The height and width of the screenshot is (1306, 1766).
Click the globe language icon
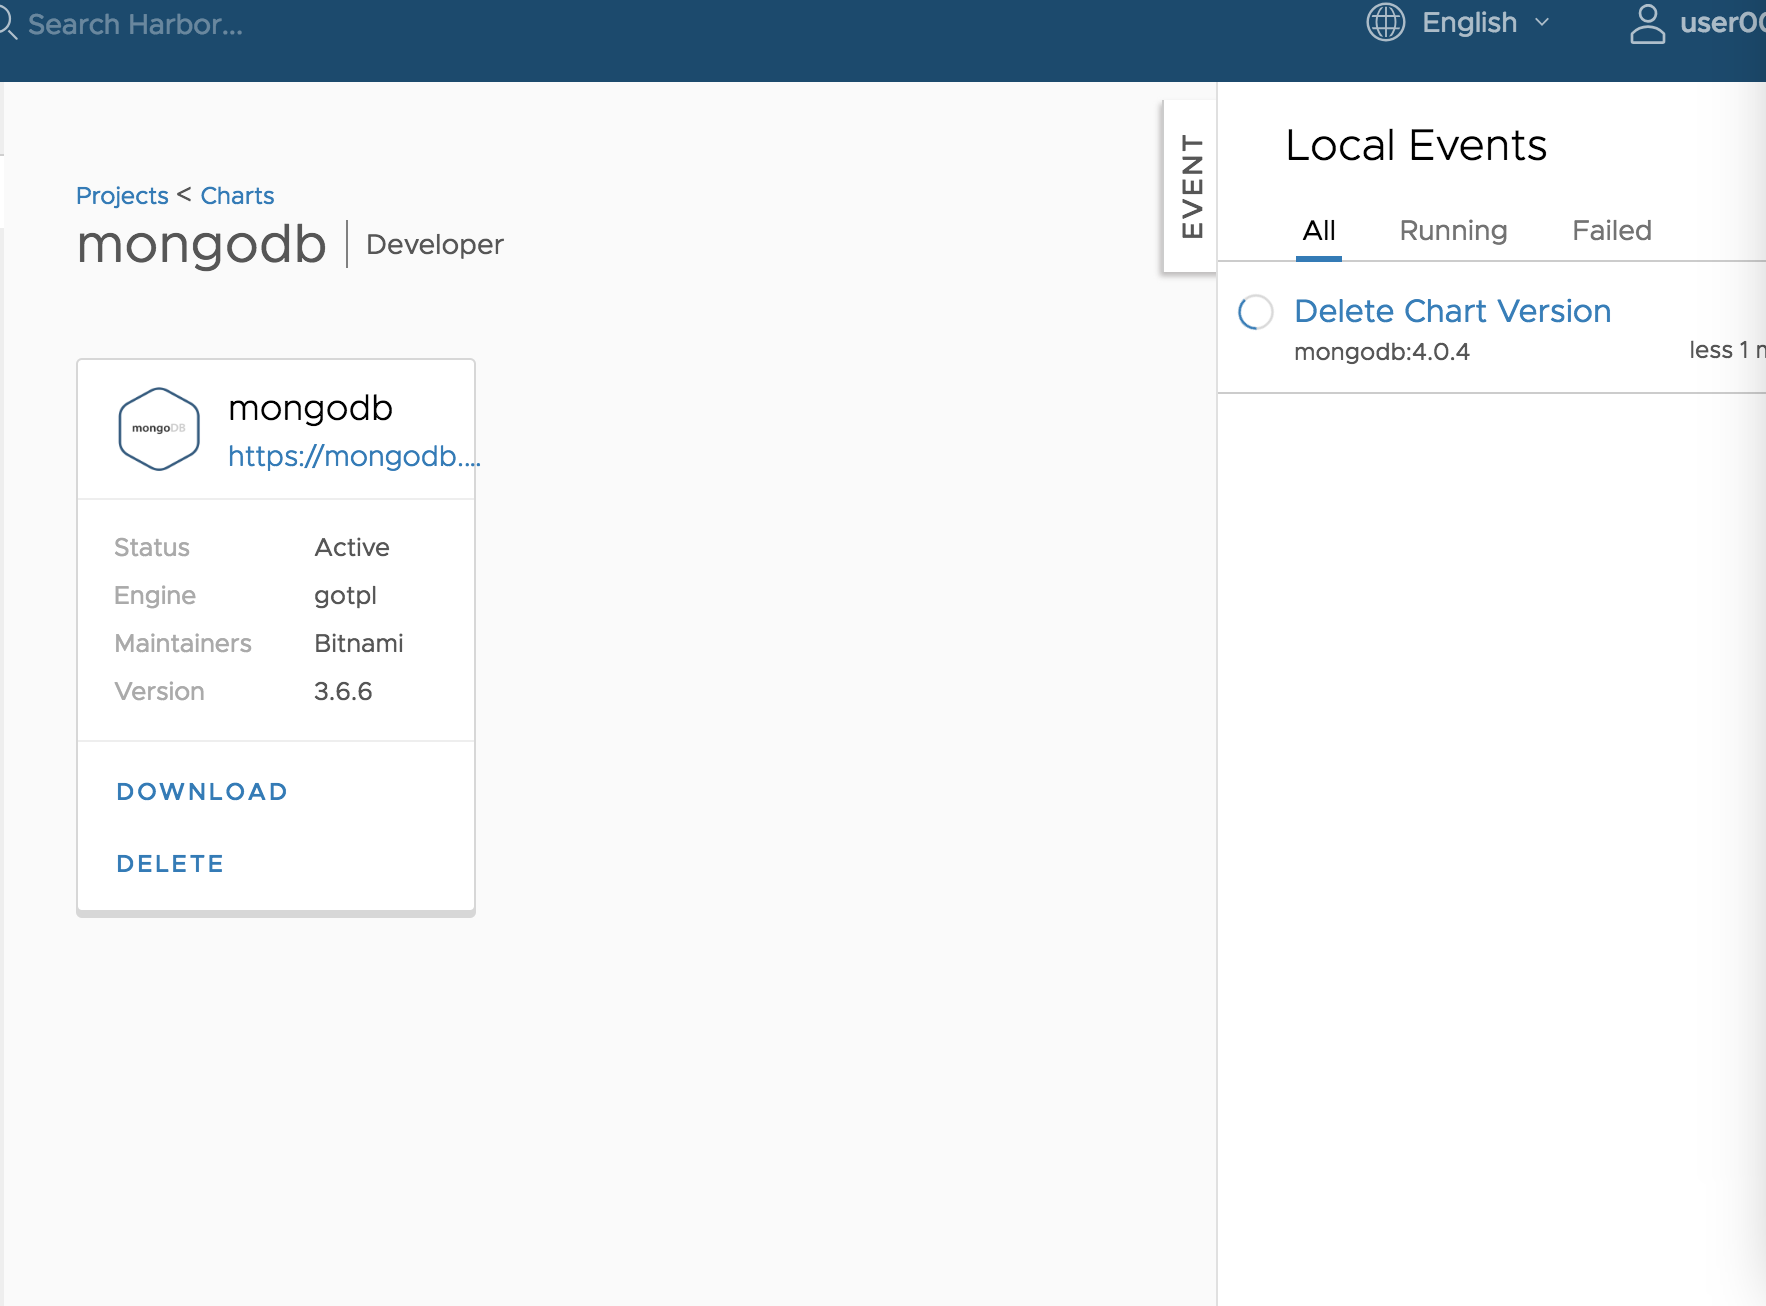(1384, 22)
